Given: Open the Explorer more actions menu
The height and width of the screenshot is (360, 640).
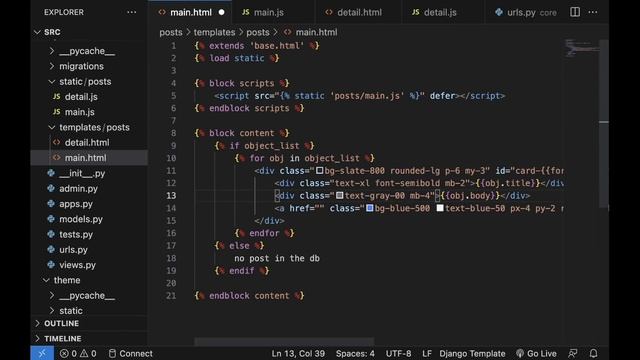Looking at the screenshot, I should pos(131,12).
